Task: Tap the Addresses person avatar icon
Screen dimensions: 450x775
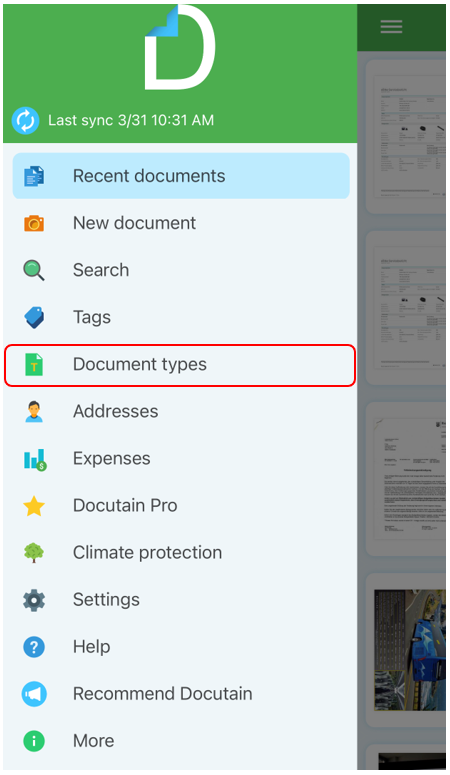Action: [x=34, y=412]
